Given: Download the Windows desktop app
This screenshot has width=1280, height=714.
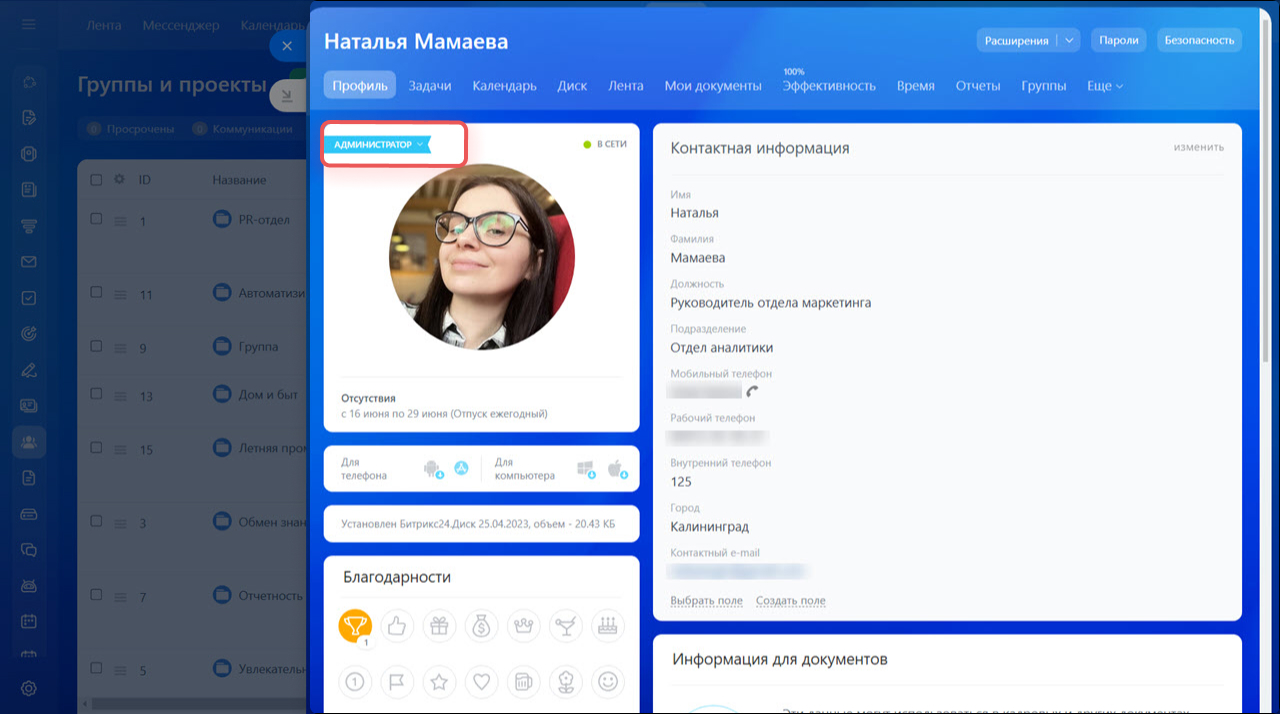Looking at the screenshot, I should [587, 468].
